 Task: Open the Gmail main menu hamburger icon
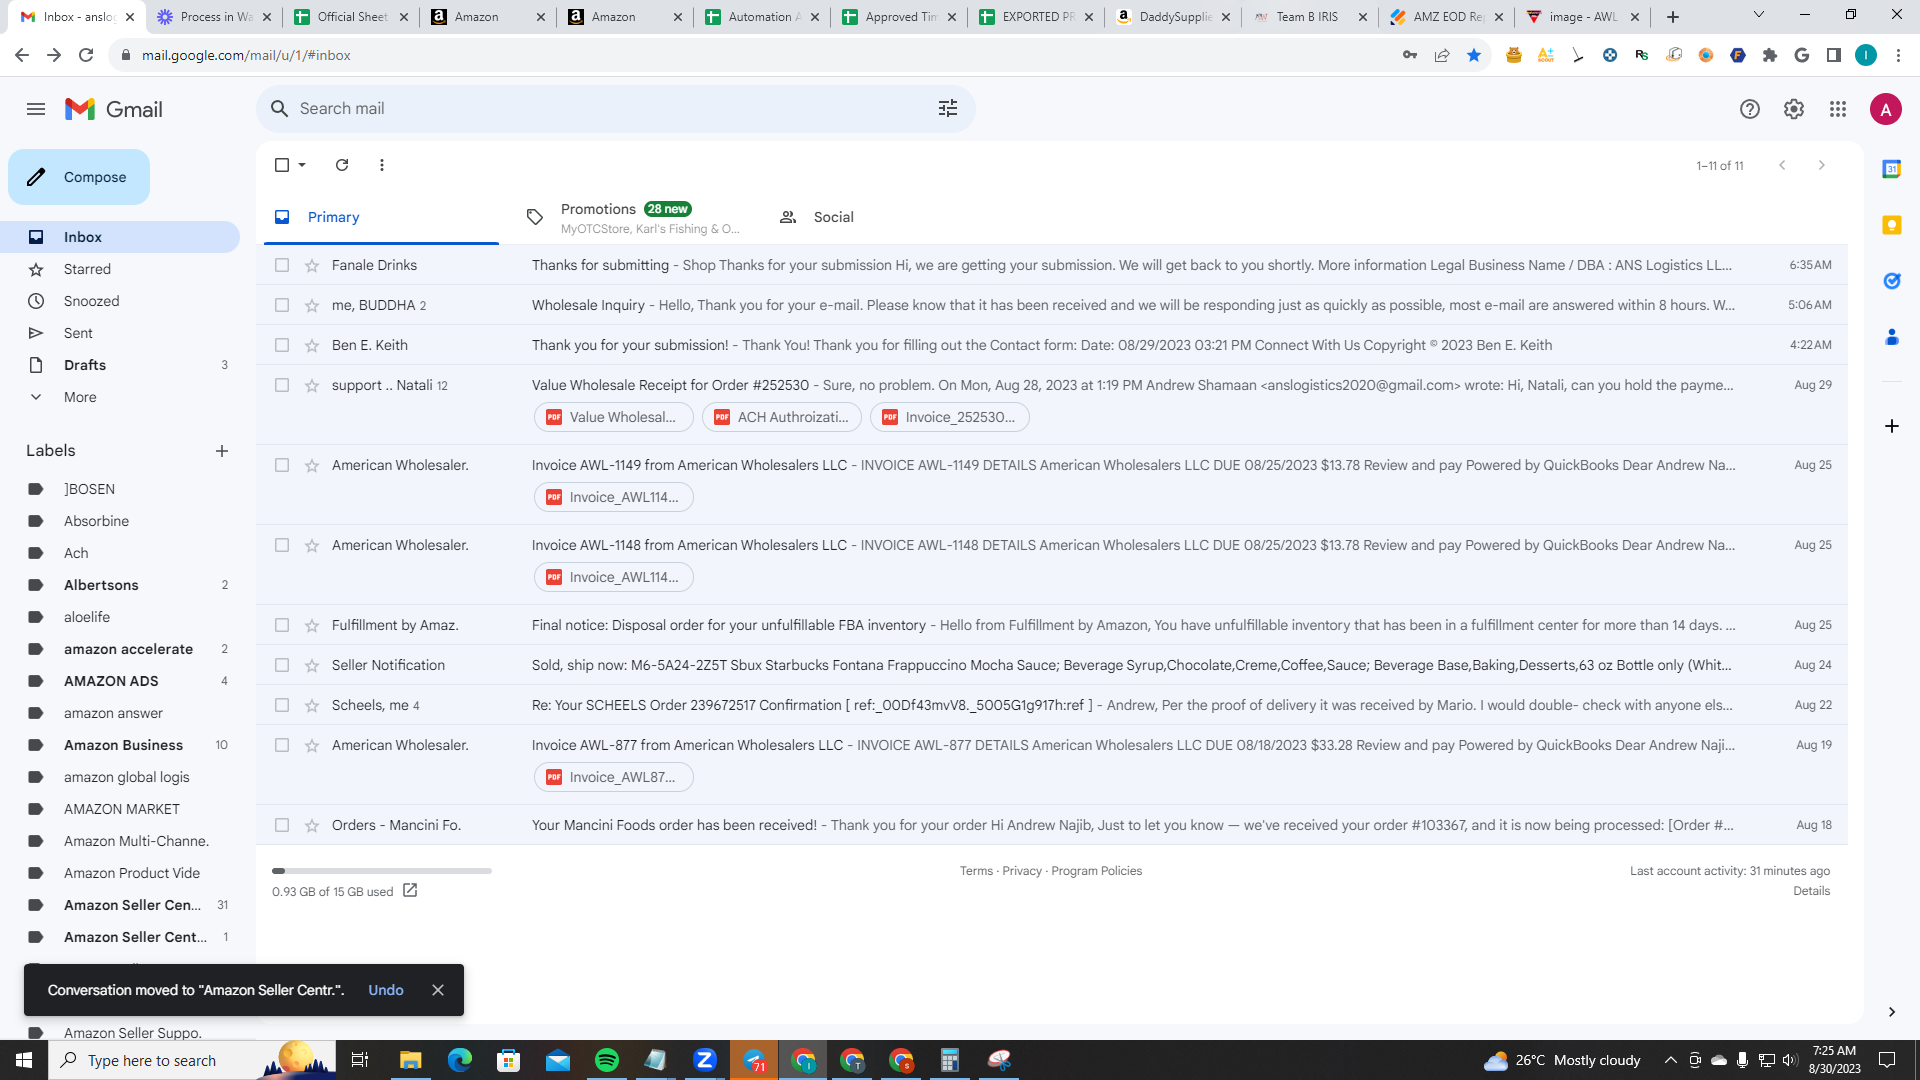[x=36, y=109]
